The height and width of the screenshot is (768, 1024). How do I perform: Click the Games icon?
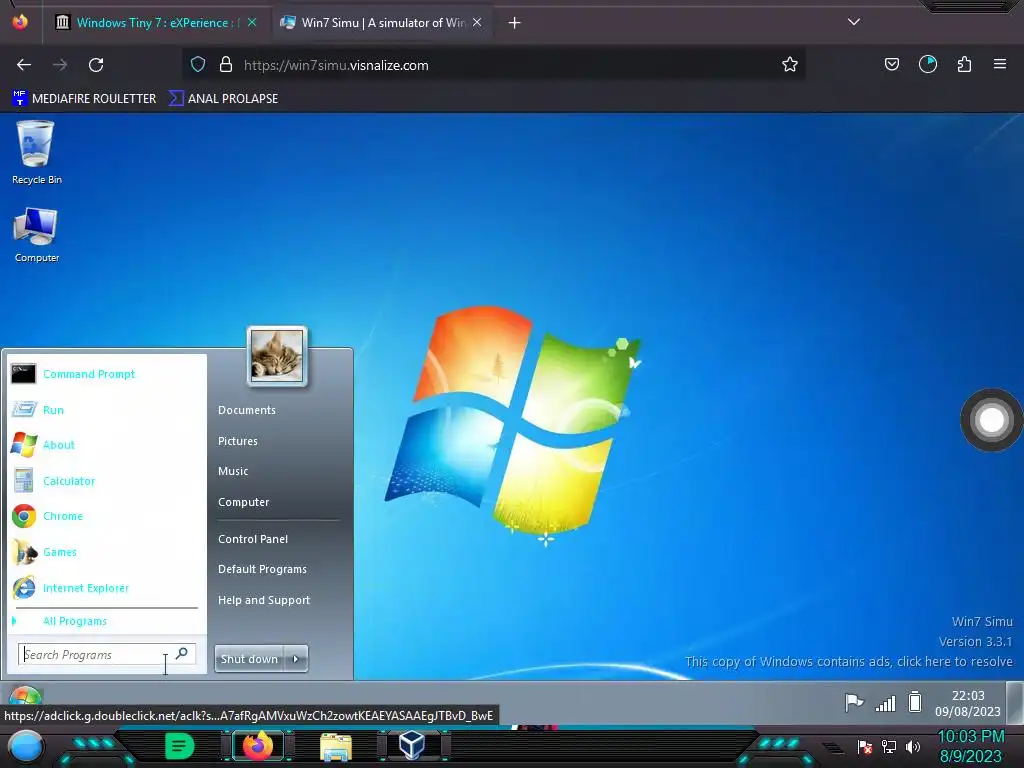(x=25, y=552)
